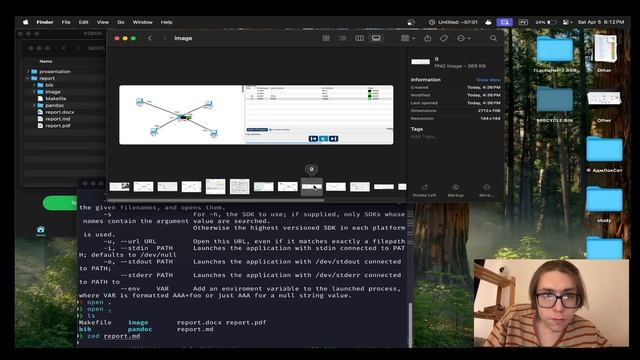Click the Share icon in Finder toolbar
This screenshot has height=360, width=640.
(427, 38)
